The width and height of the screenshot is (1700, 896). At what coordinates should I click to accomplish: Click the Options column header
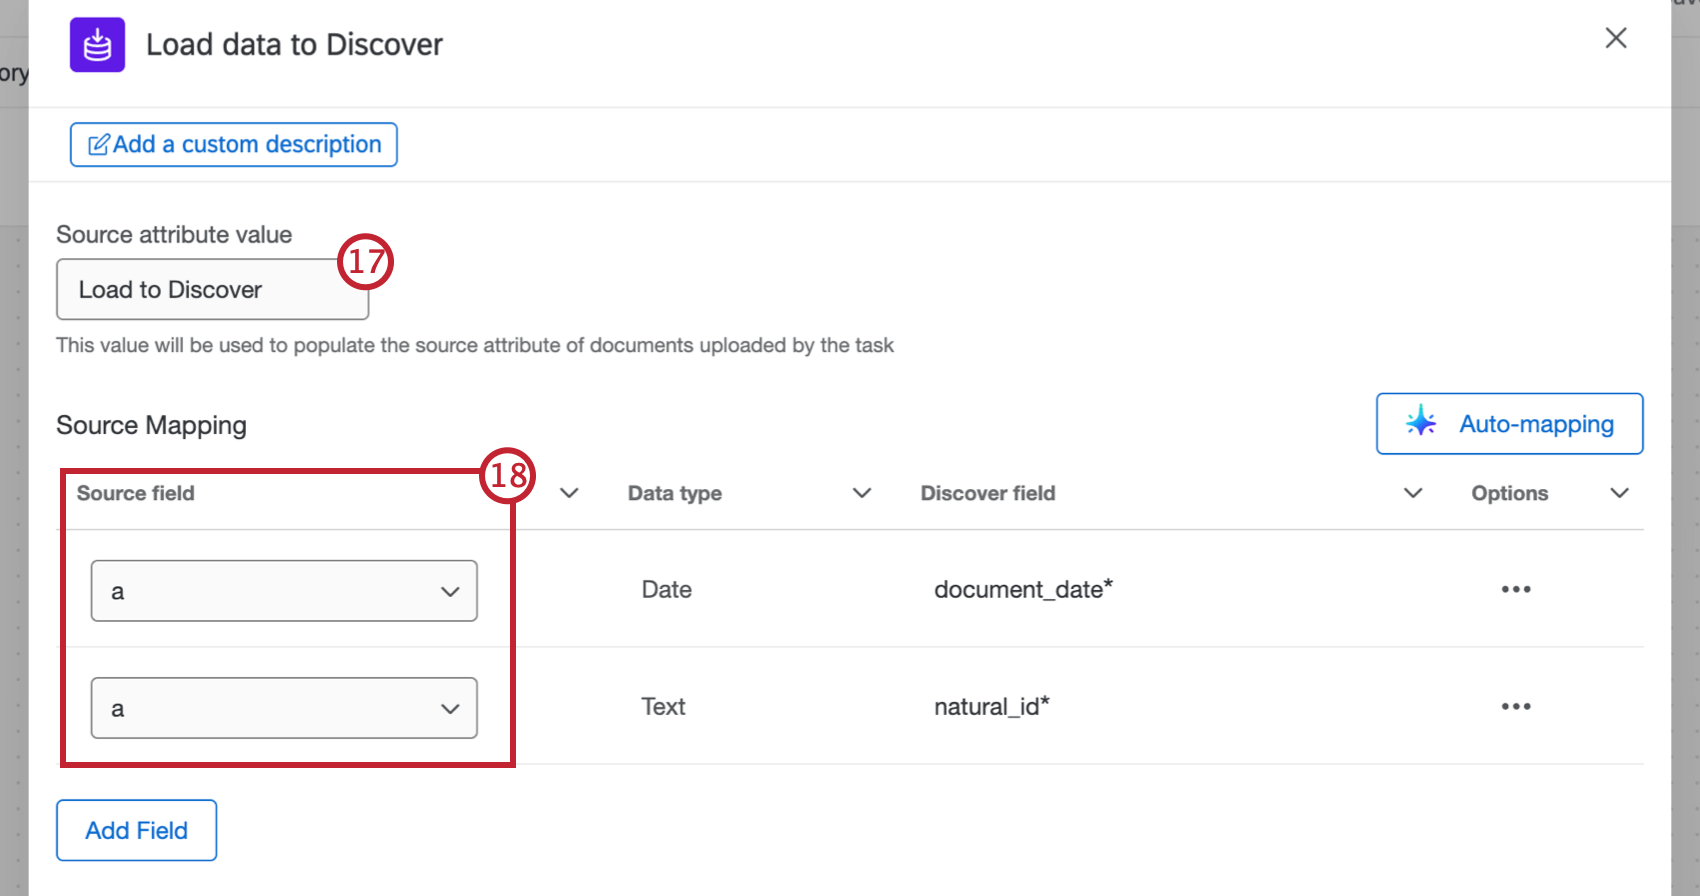pos(1509,493)
